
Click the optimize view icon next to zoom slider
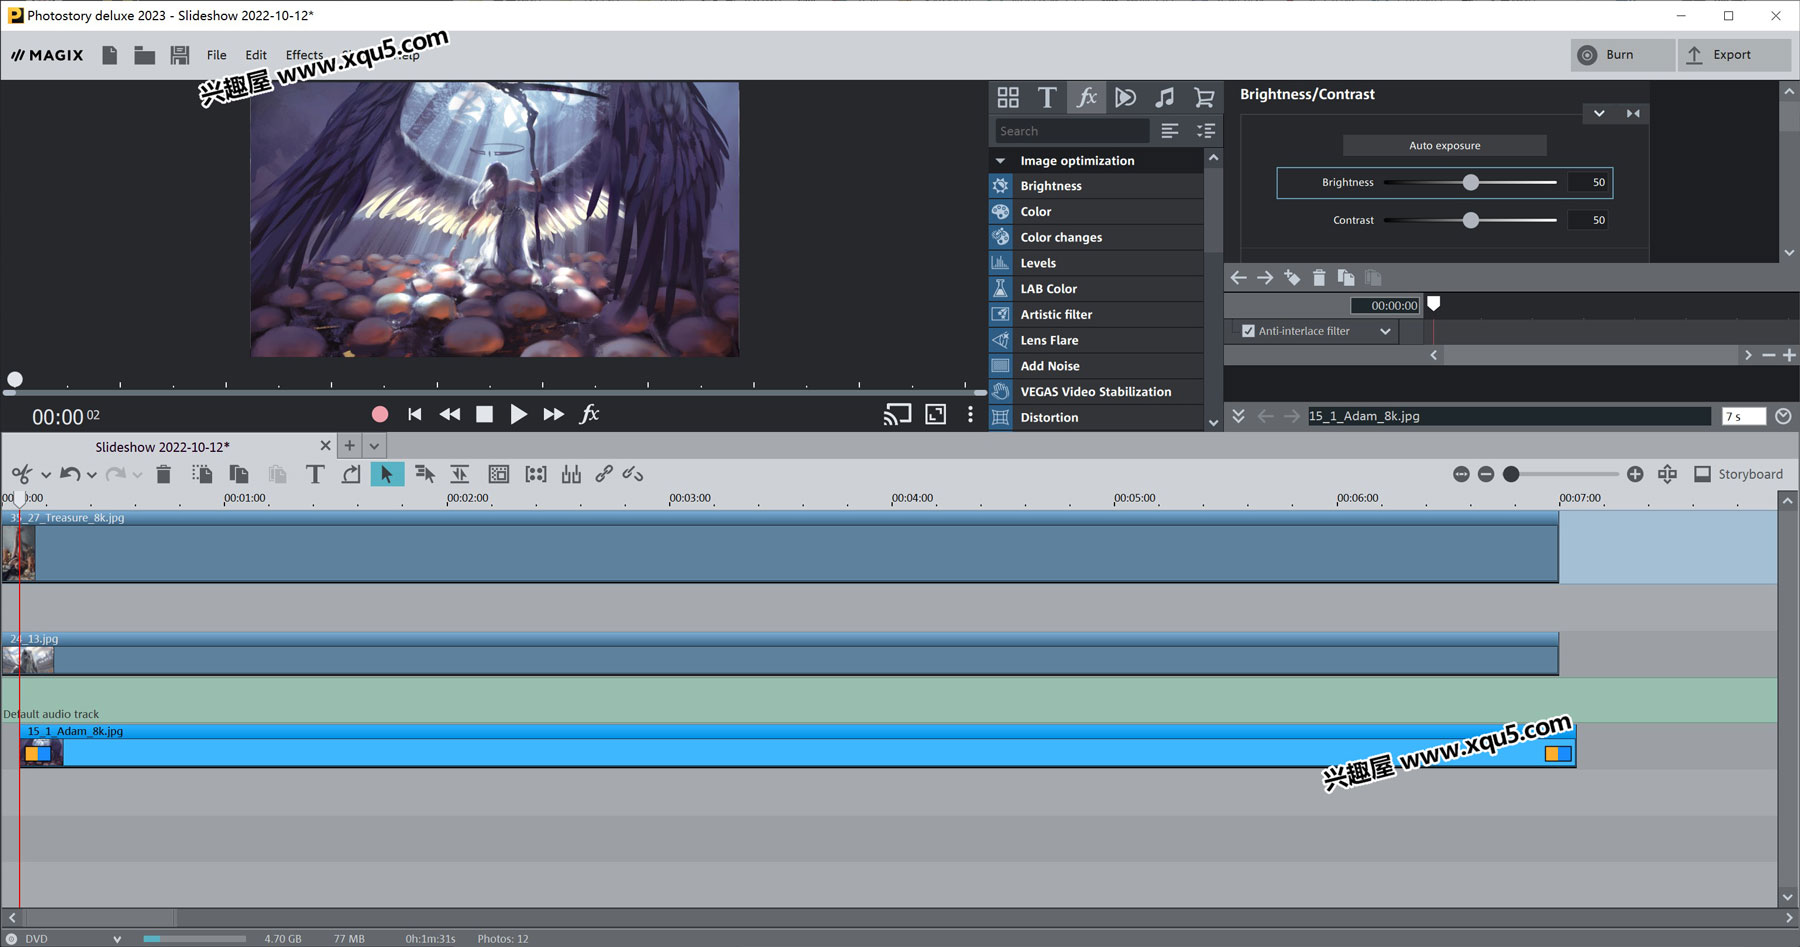coord(1667,474)
